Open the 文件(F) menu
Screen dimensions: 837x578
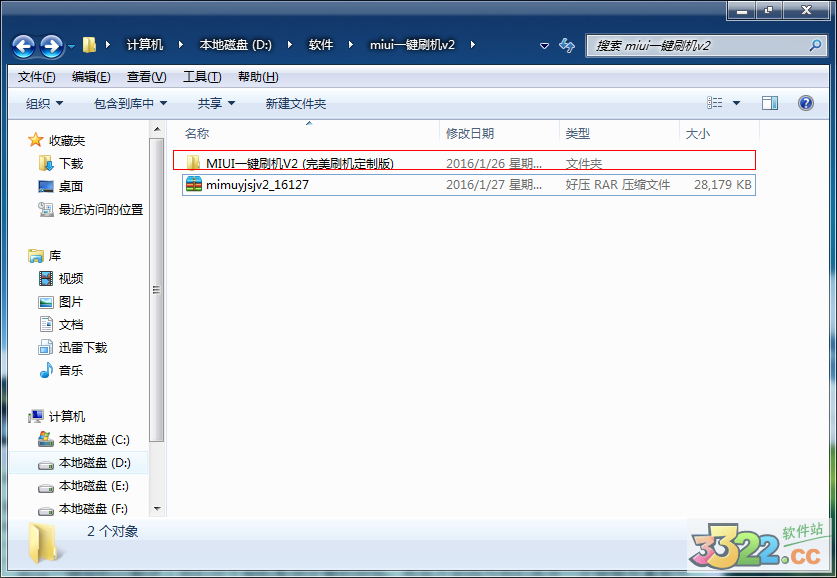36,77
